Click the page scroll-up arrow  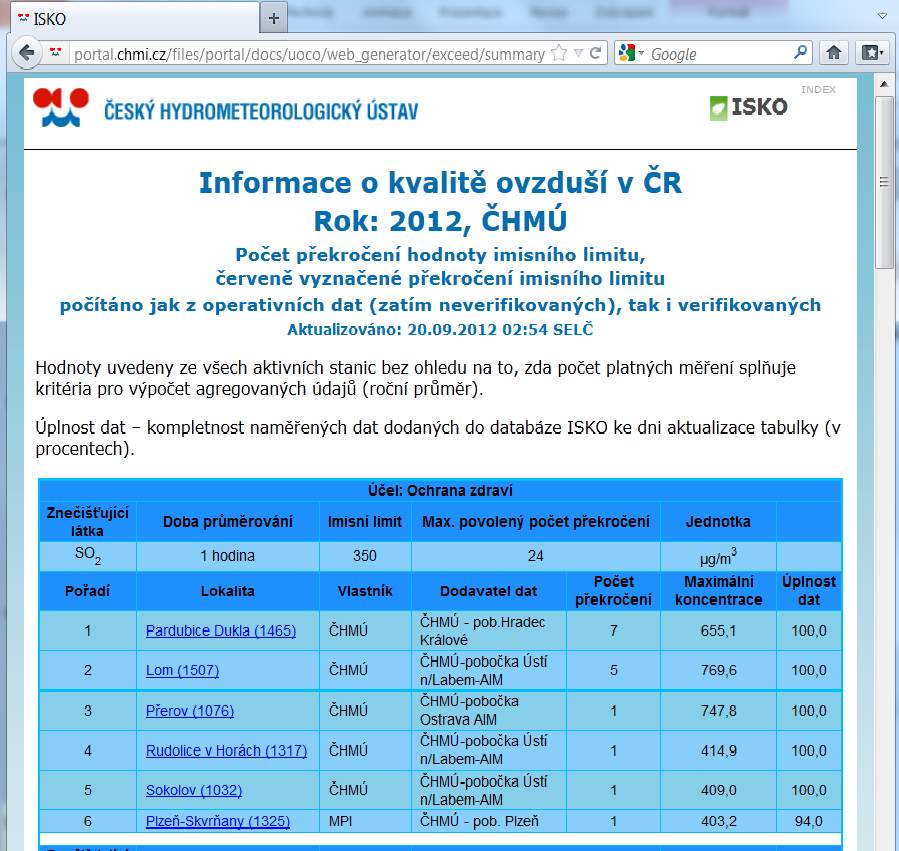(x=884, y=85)
